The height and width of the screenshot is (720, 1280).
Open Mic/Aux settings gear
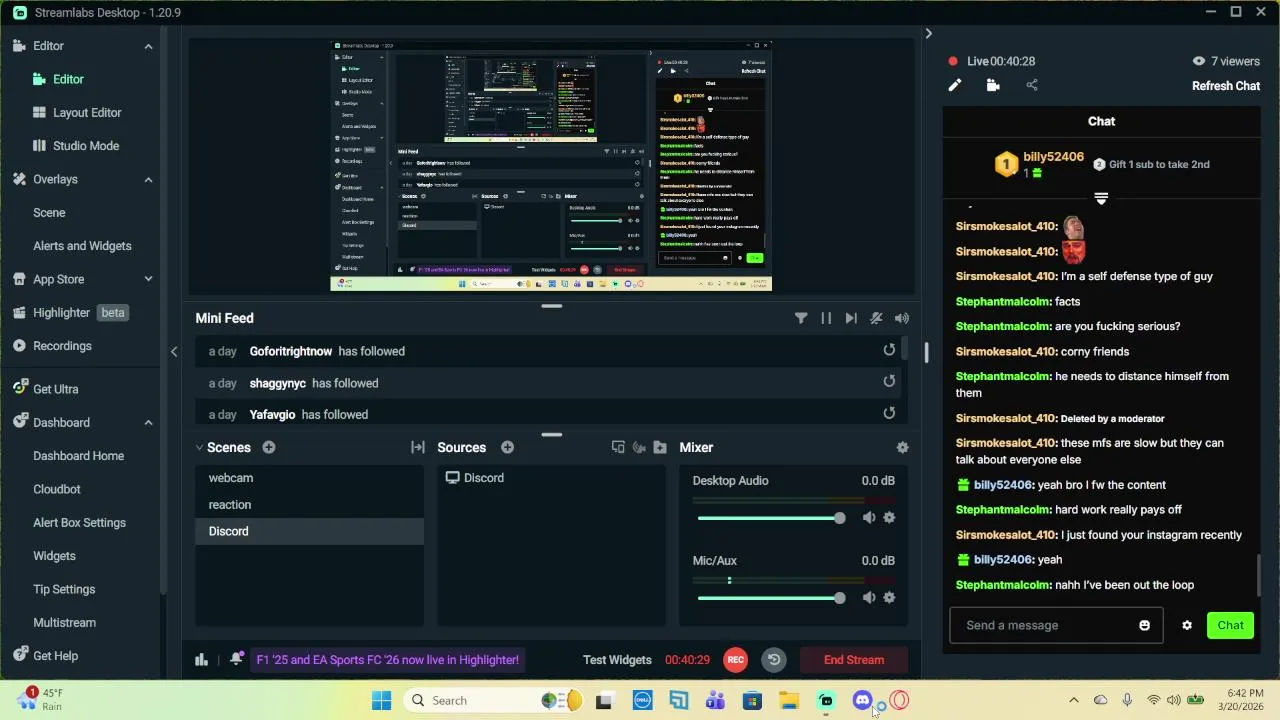(889, 597)
